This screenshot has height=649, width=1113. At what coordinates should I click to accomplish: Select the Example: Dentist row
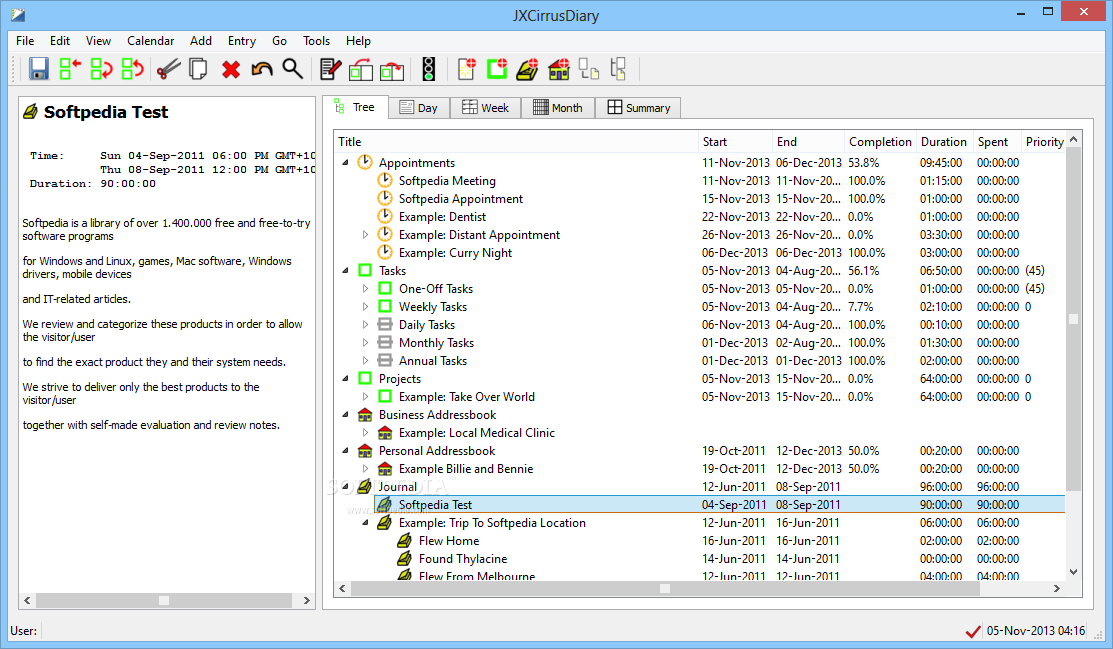pyautogui.click(x=700, y=217)
